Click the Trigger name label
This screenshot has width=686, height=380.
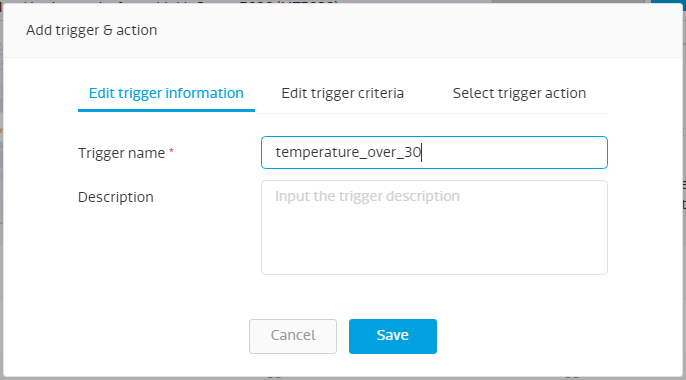[122, 153]
